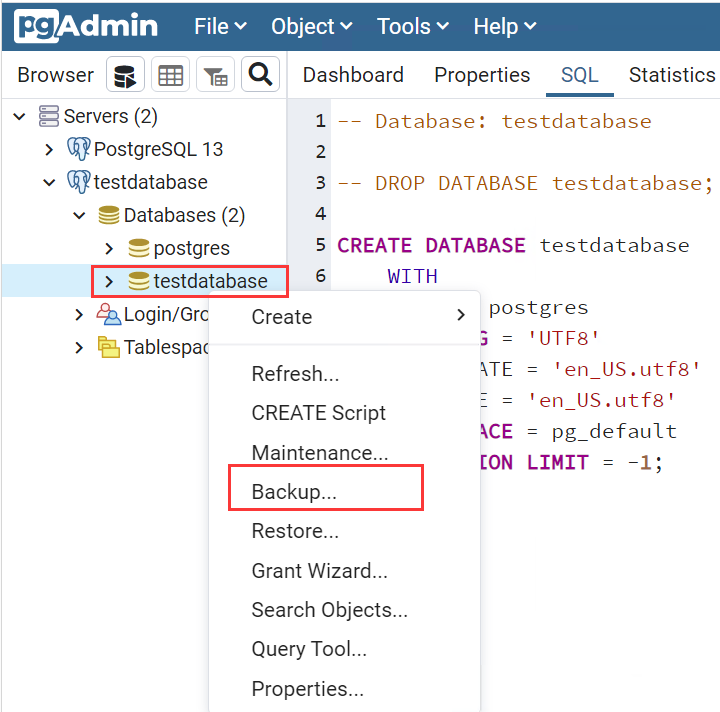720x712 pixels.
Task: Switch to the Dashboard tab
Action: [353, 75]
